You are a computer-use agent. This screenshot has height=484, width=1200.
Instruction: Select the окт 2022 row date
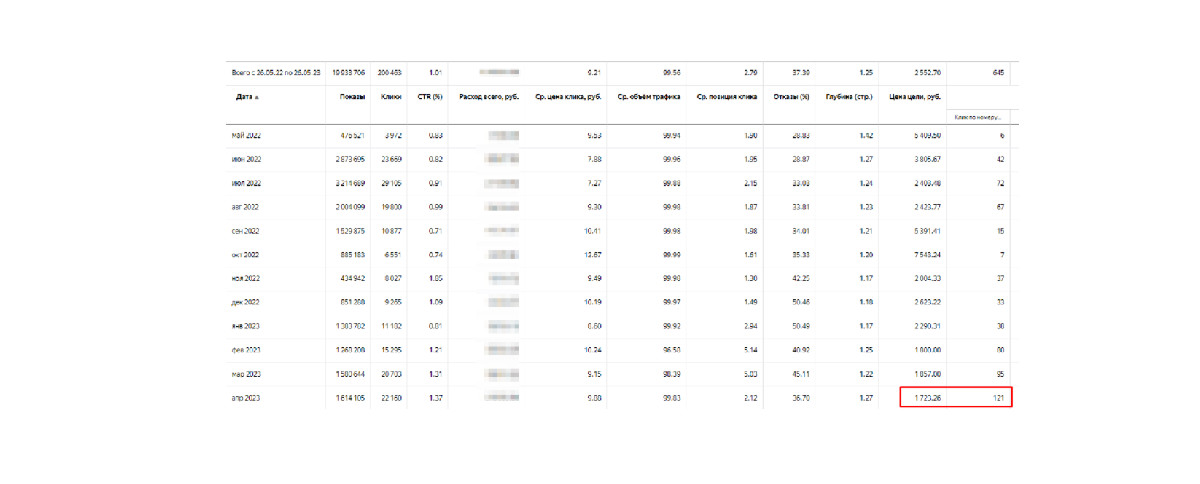[x=247, y=254]
